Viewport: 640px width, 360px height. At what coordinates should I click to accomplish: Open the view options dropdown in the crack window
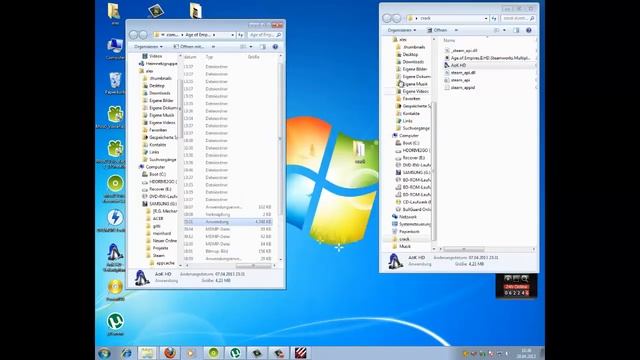click(504, 30)
